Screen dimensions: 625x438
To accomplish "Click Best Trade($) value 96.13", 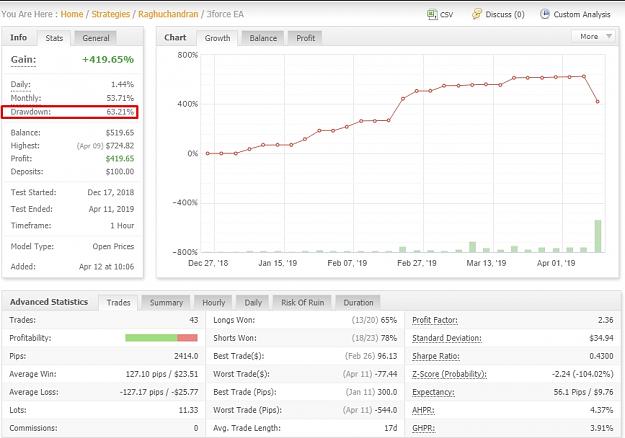I will (x=387, y=356).
